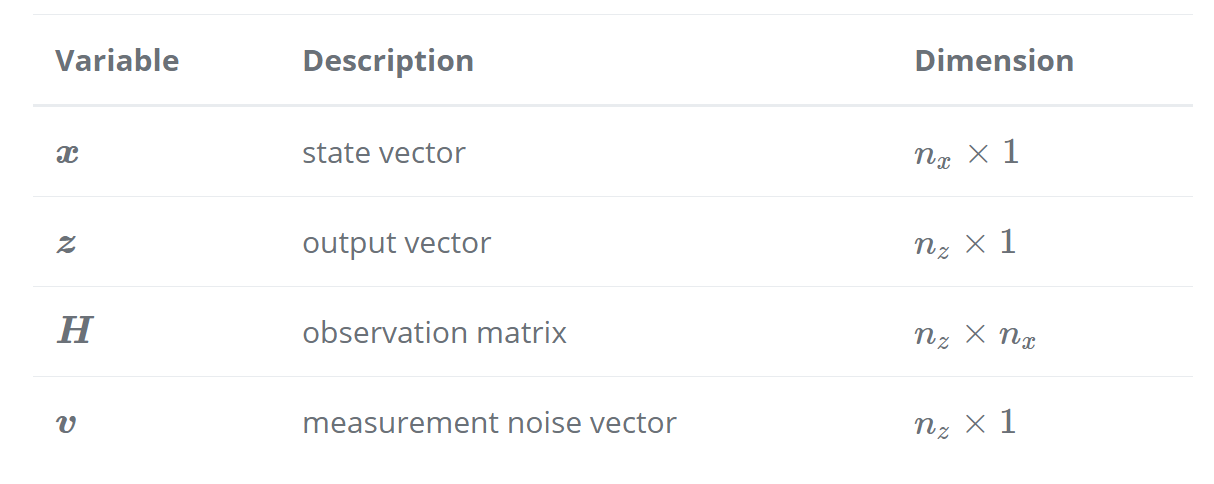Select the Dimension column header
Image resolution: width=1214 pixels, height=484 pixels.
pos(993,61)
